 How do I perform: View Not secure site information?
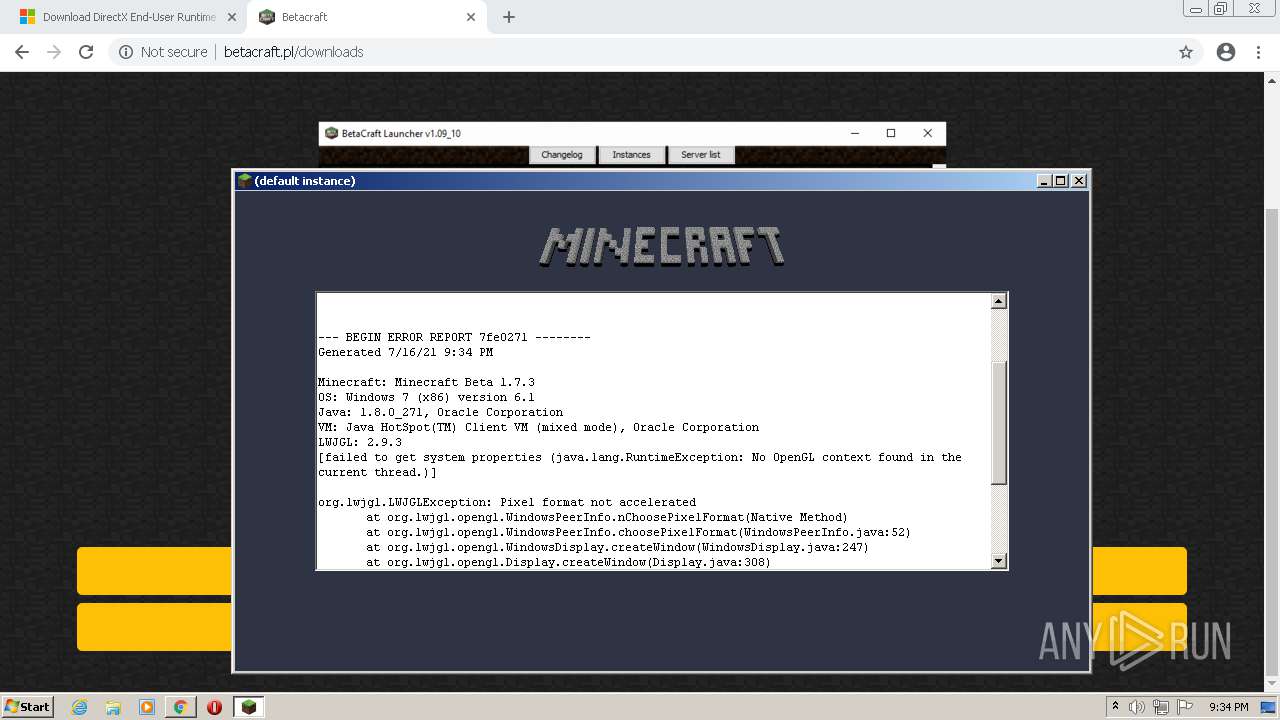coord(163,52)
